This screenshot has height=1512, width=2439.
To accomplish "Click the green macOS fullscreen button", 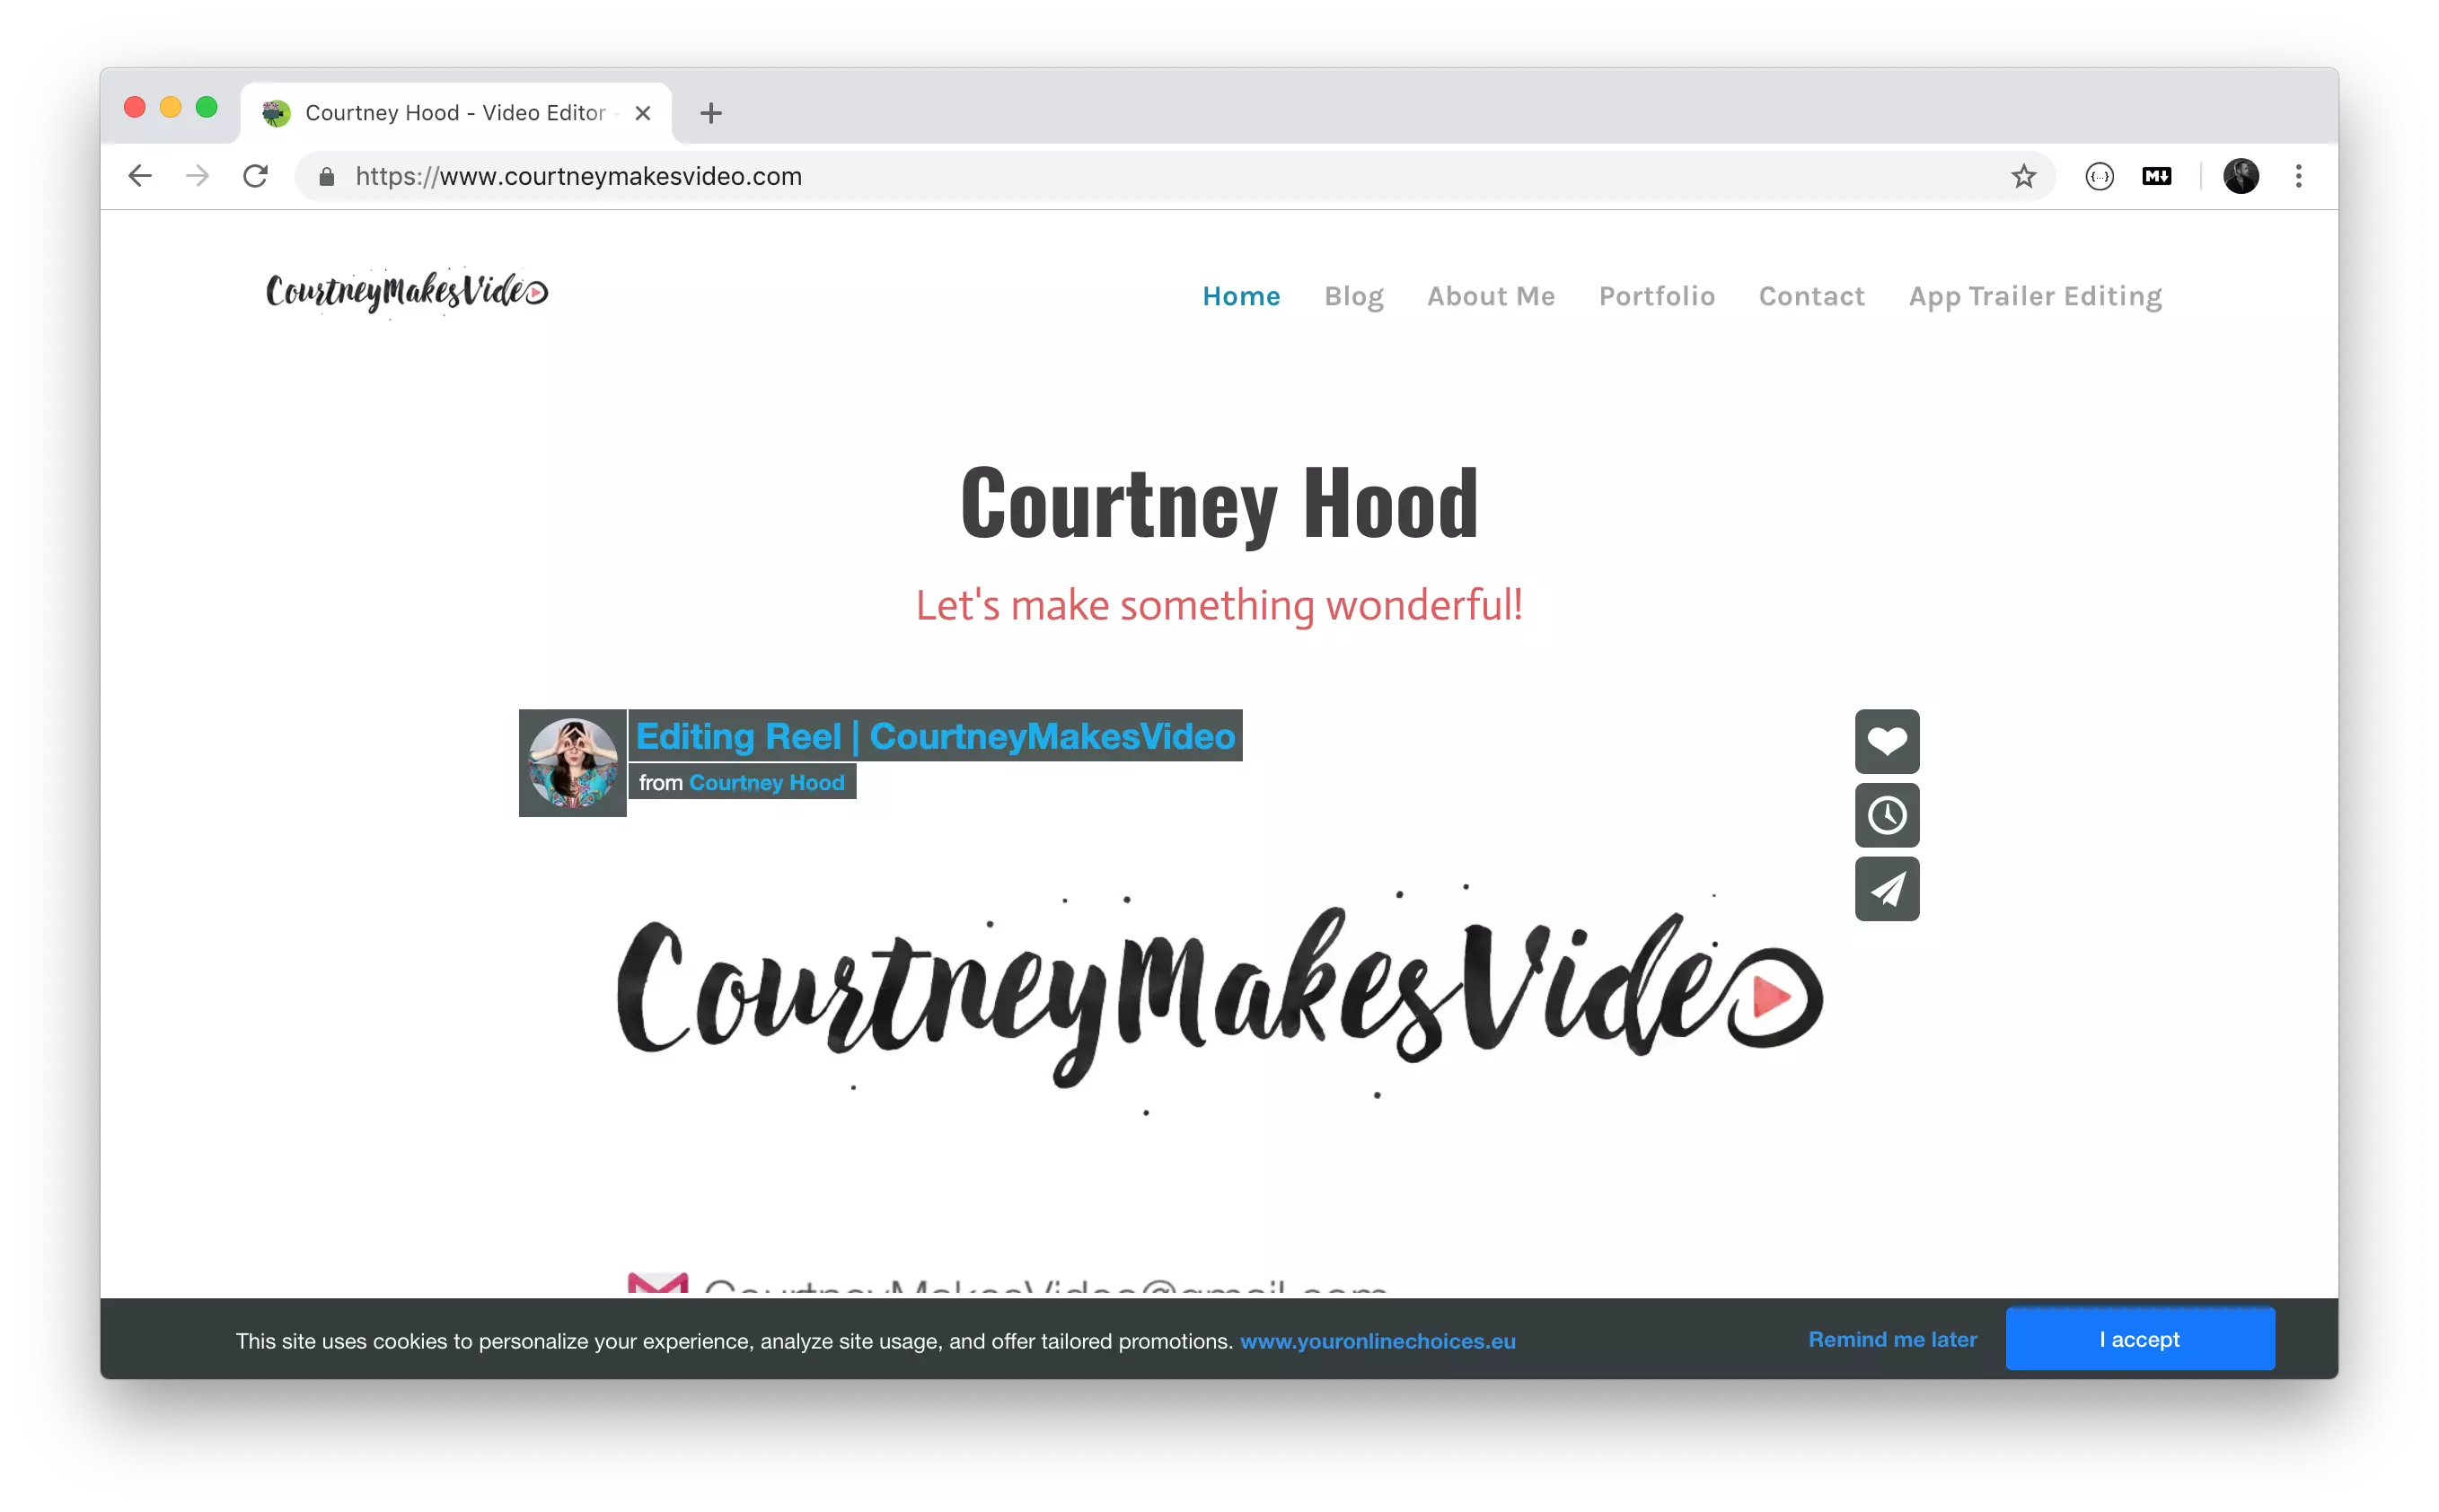I will point(206,108).
